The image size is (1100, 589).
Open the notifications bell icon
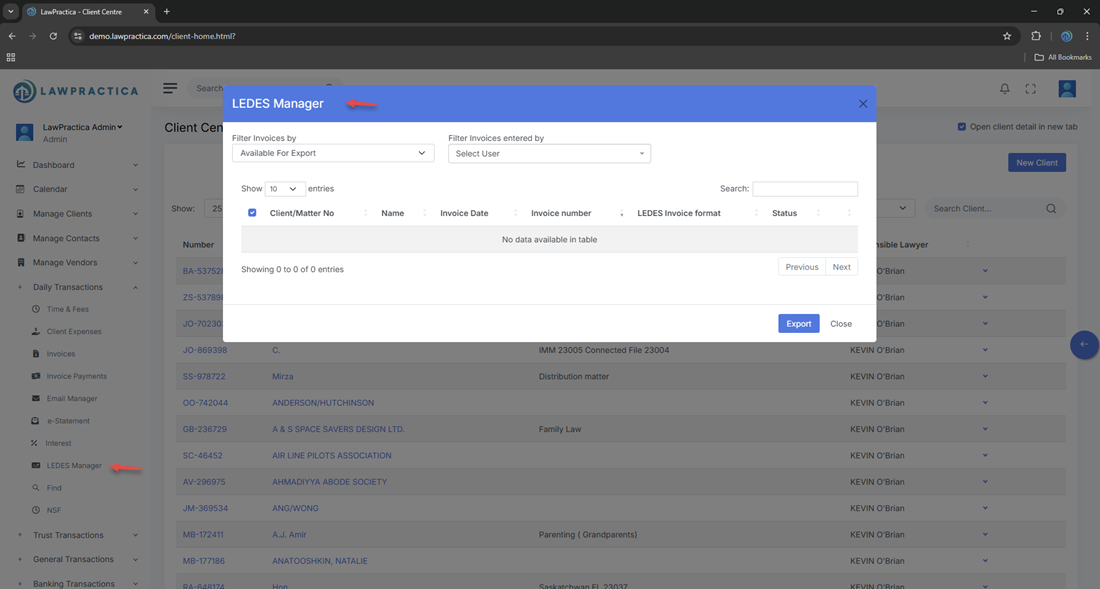click(x=1005, y=89)
